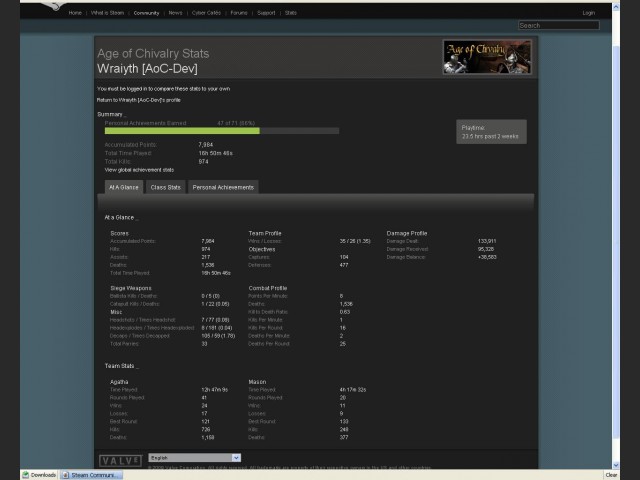This screenshot has width=640, height=480.
Task: Click the Siege Weapons heading
Action: pos(131,288)
